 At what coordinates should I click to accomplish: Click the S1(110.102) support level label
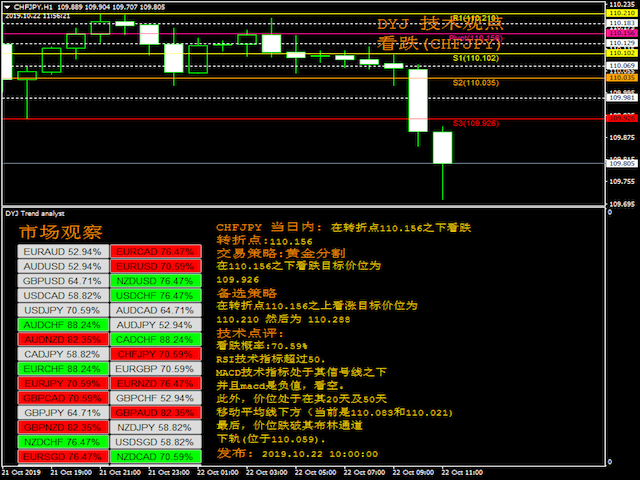476,58
